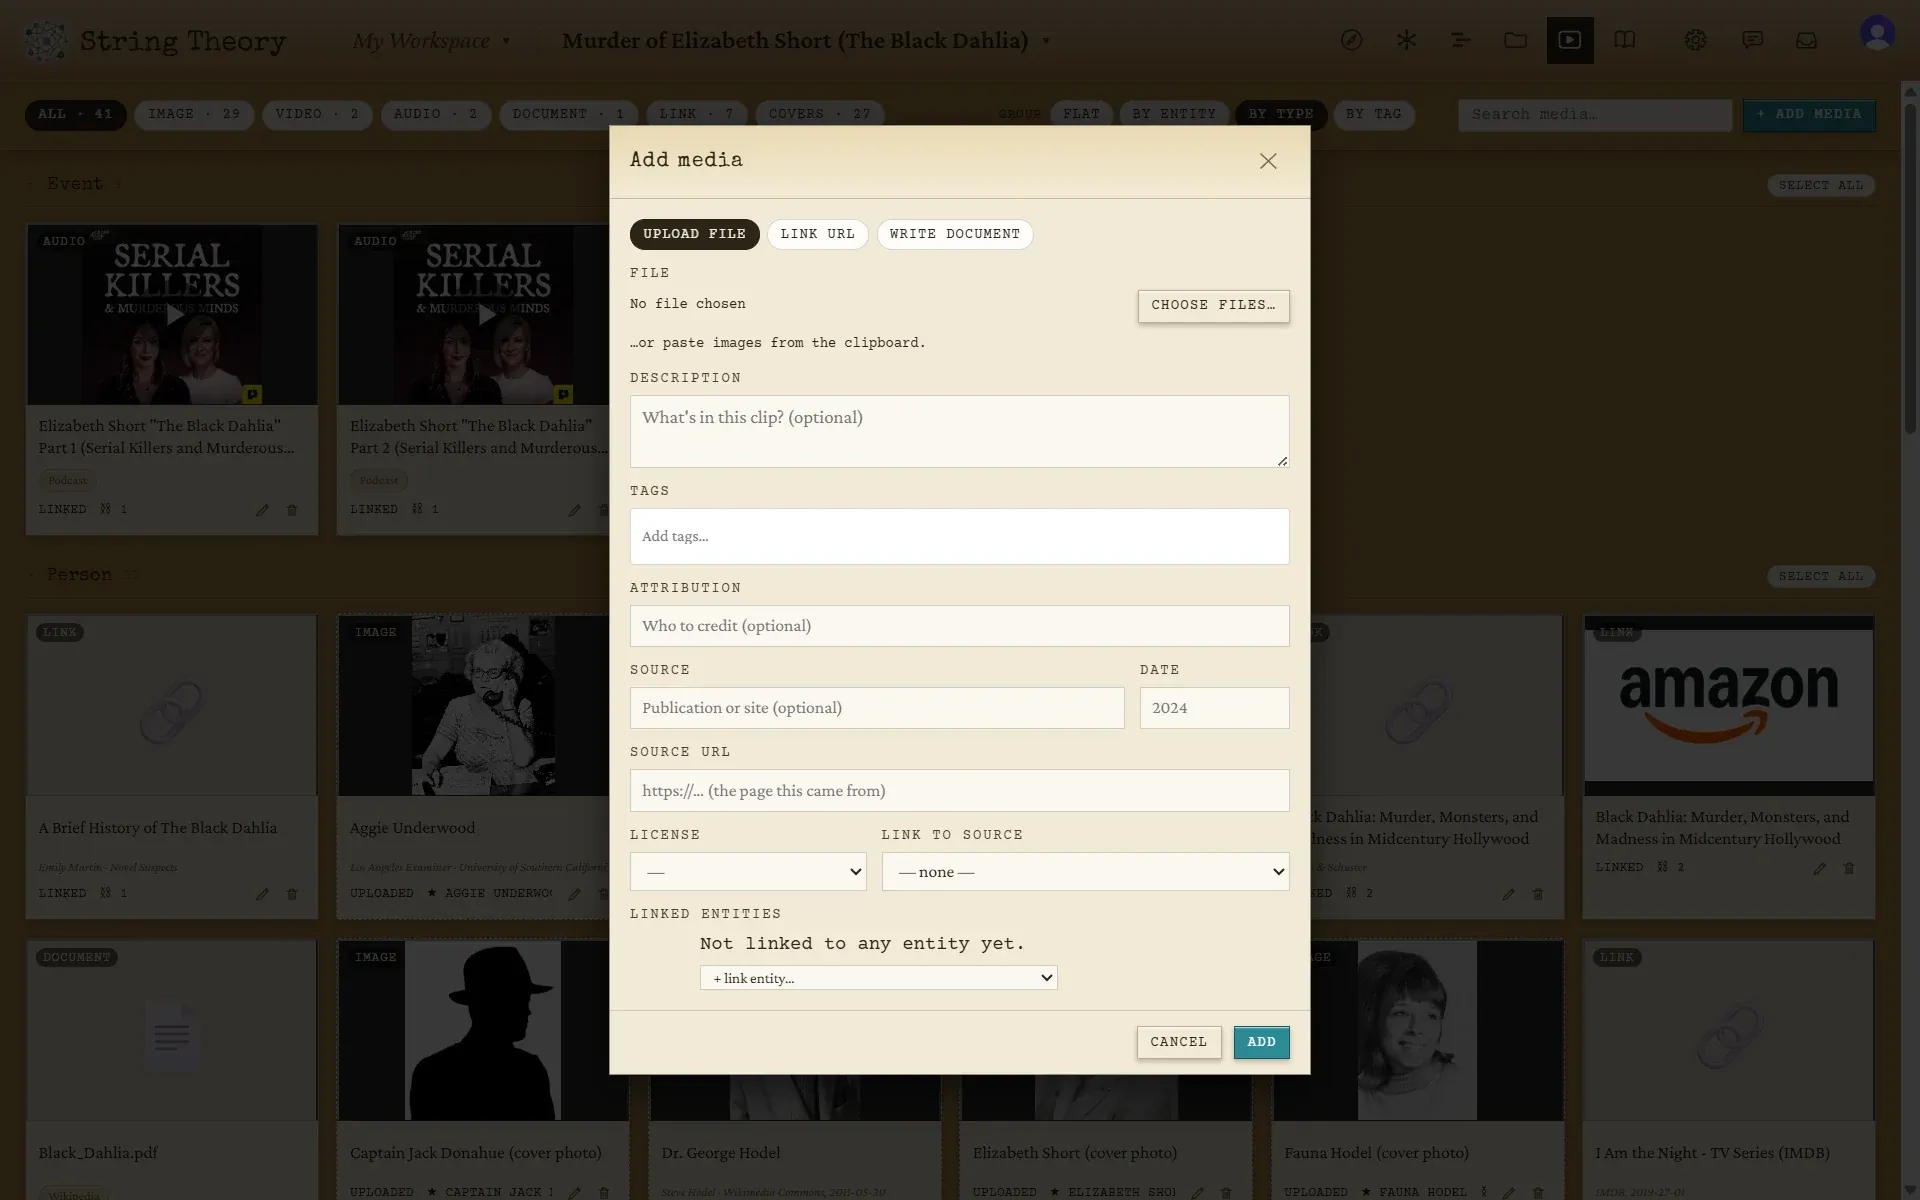Filter media by IMAGE · 29
Screen dimensions: 1920x1200
coord(194,115)
